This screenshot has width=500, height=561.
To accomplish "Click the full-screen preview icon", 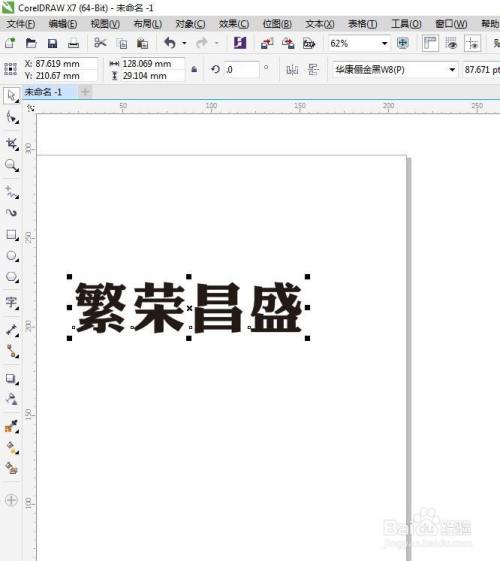I will [403, 43].
